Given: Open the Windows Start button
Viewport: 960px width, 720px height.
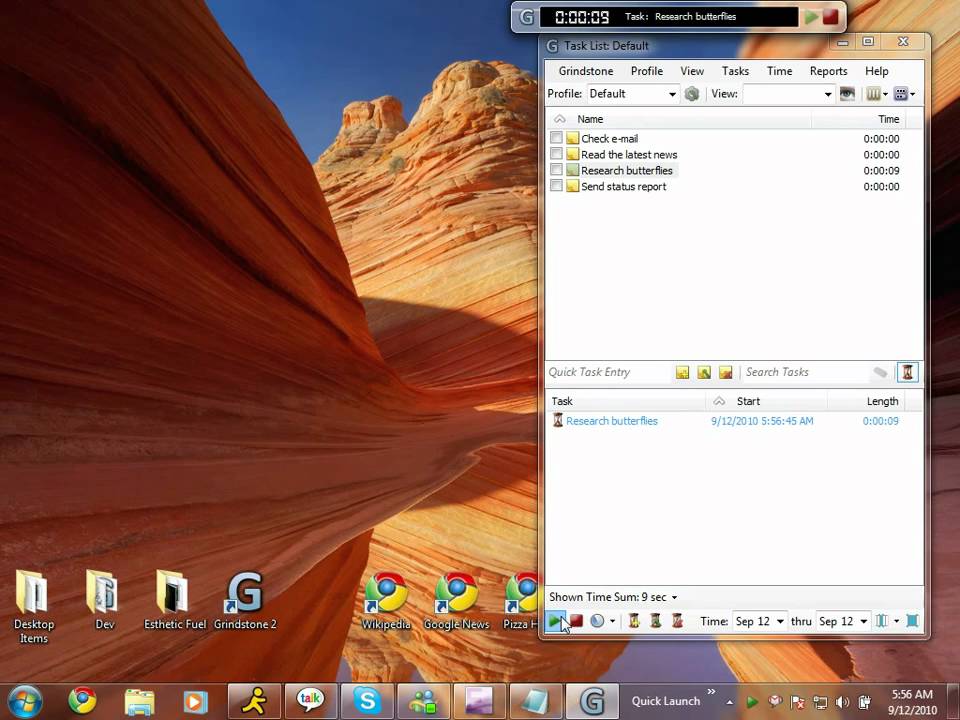Looking at the screenshot, I should coord(24,701).
